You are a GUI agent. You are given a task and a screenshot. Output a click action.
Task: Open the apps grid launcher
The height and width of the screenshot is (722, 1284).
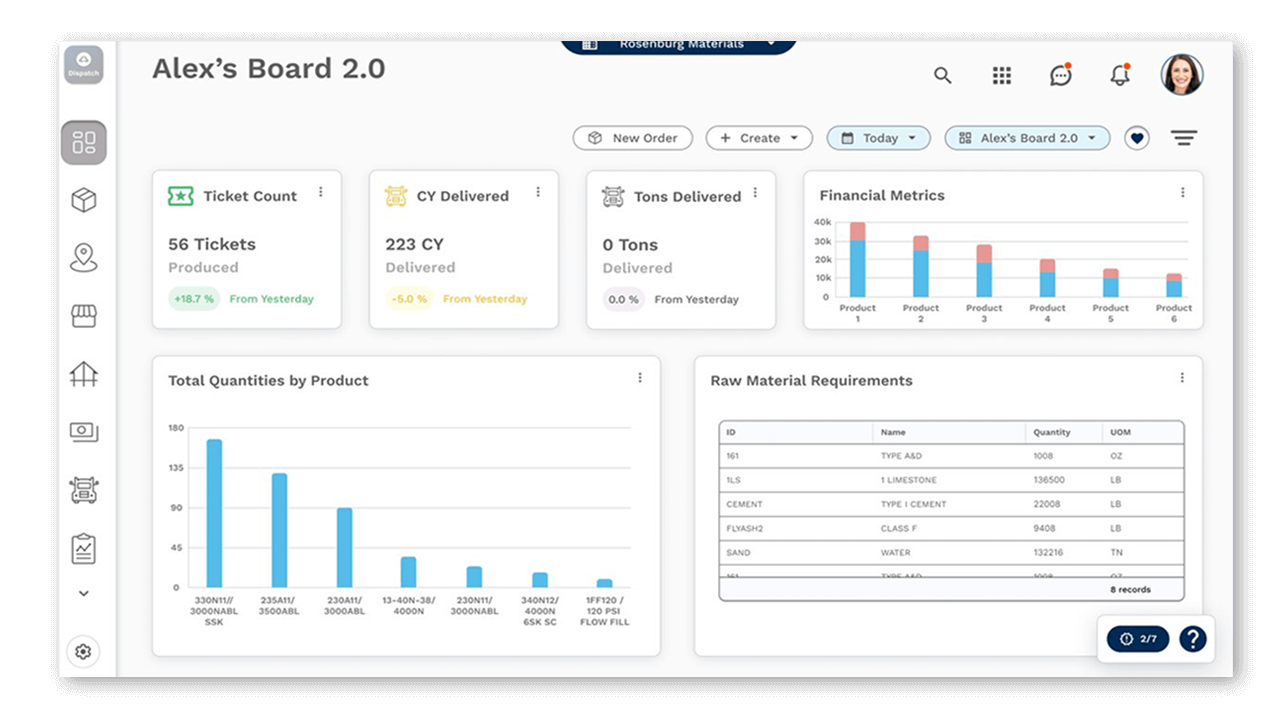(x=1001, y=76)
